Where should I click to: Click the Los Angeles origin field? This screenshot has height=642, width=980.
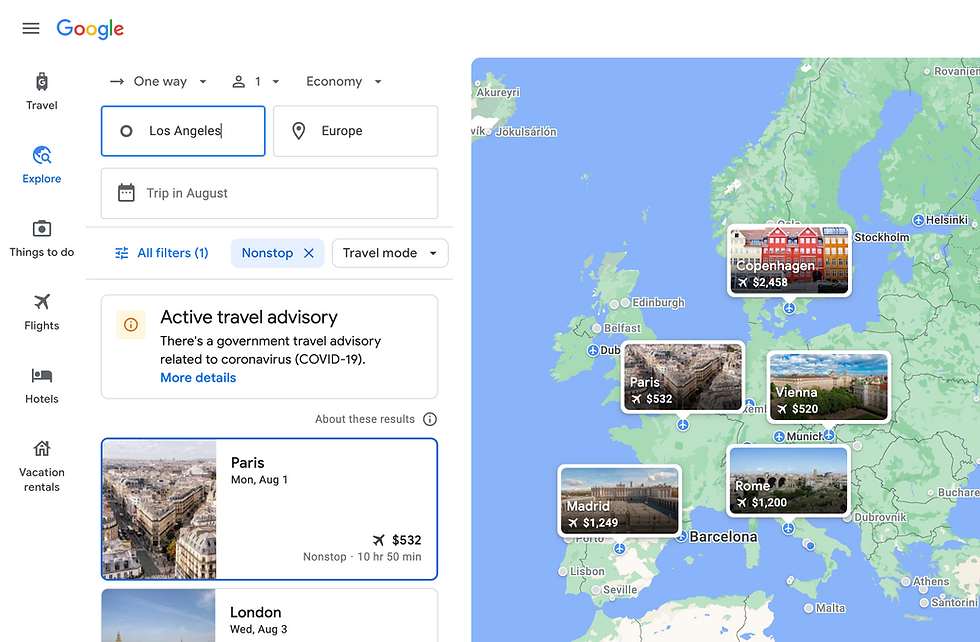(x=183, y=131)
